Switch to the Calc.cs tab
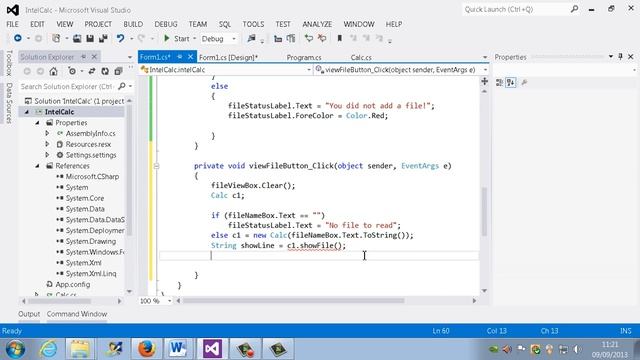Viewport: 640px width, 360px height. click(361, 58)
